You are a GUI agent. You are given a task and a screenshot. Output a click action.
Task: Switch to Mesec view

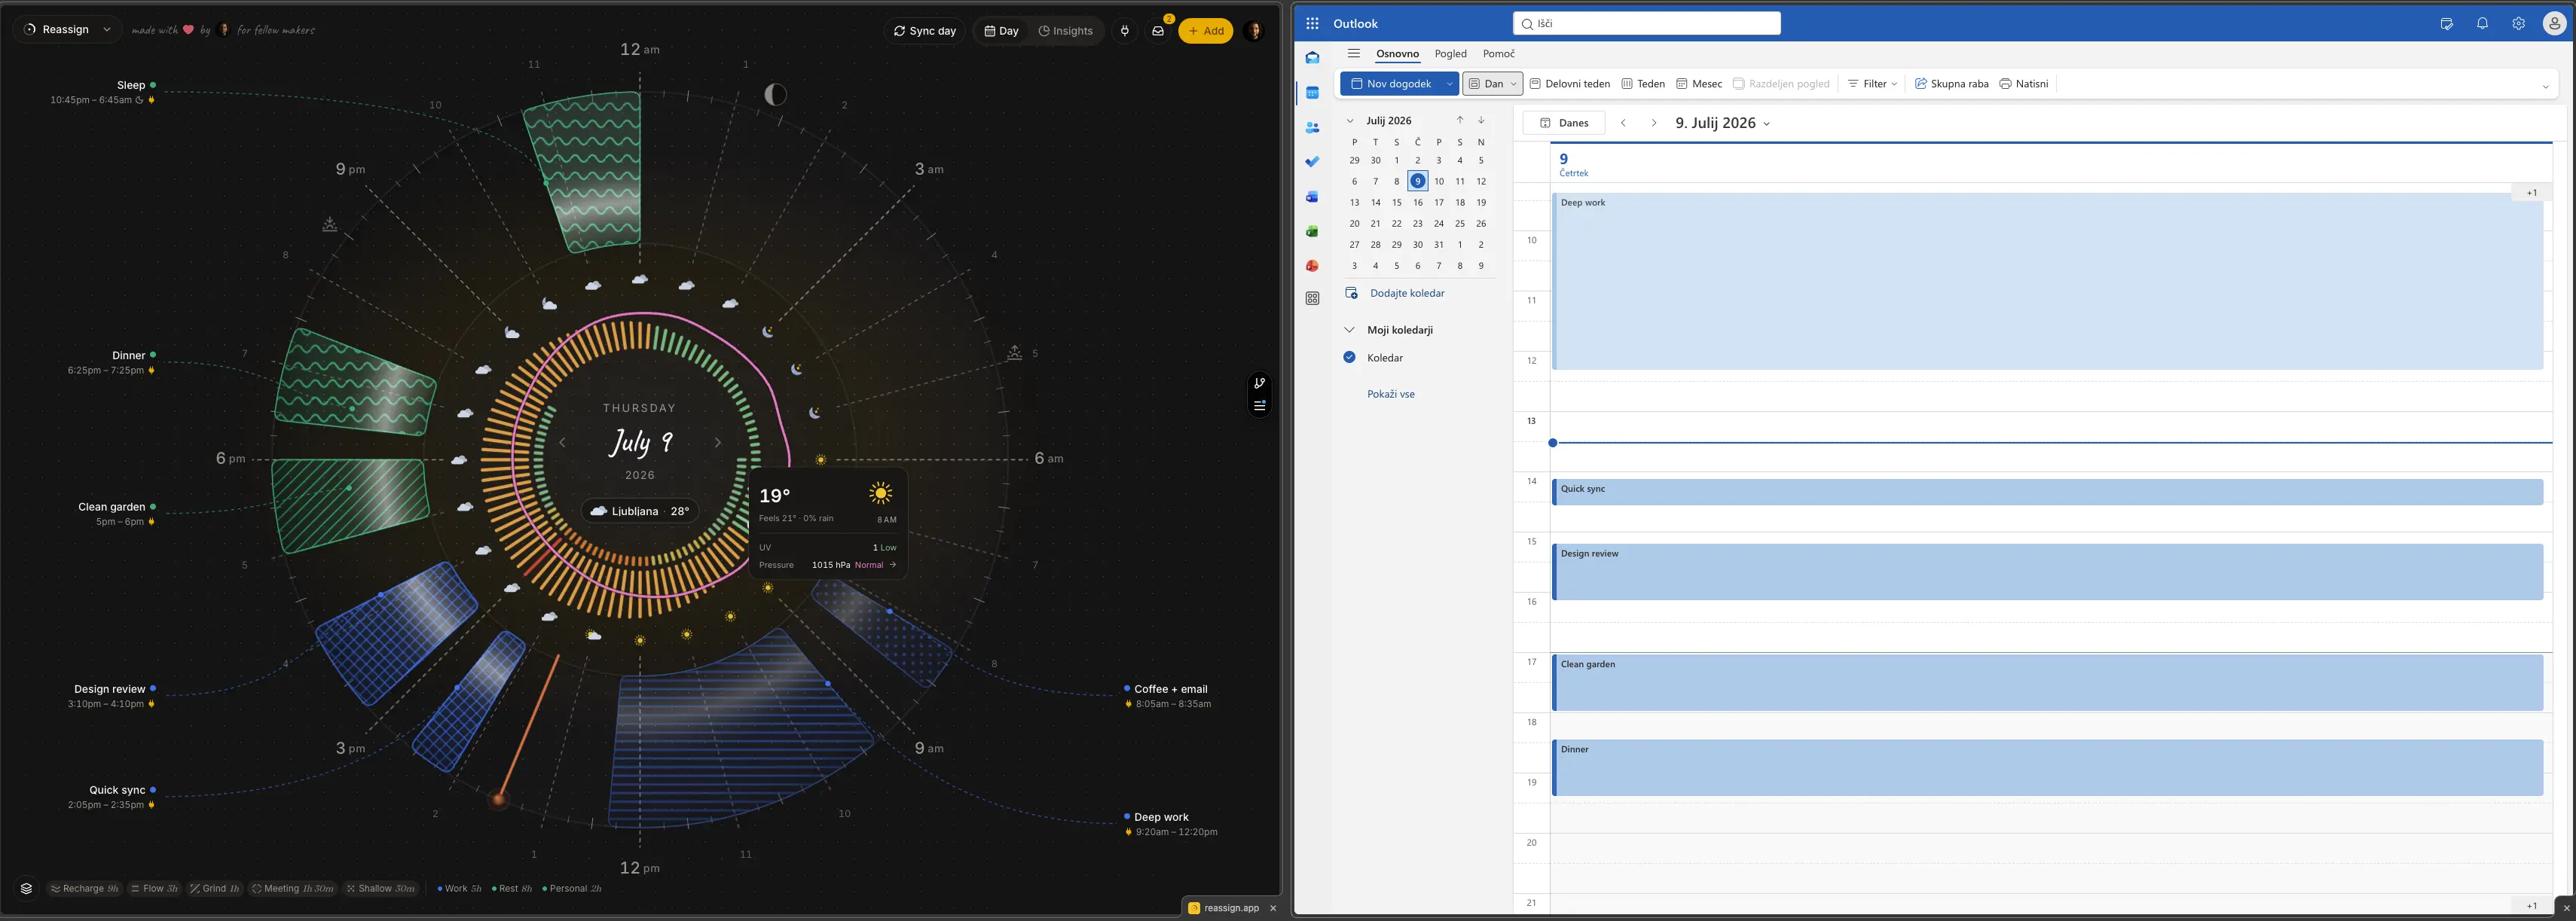coord(1698,84)
